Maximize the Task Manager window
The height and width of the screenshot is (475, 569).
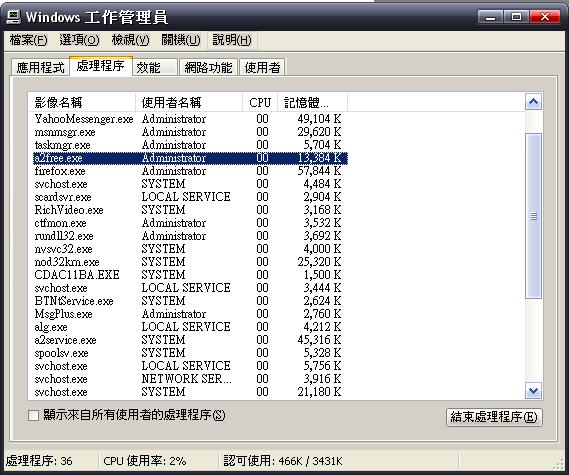coord(516,17)
